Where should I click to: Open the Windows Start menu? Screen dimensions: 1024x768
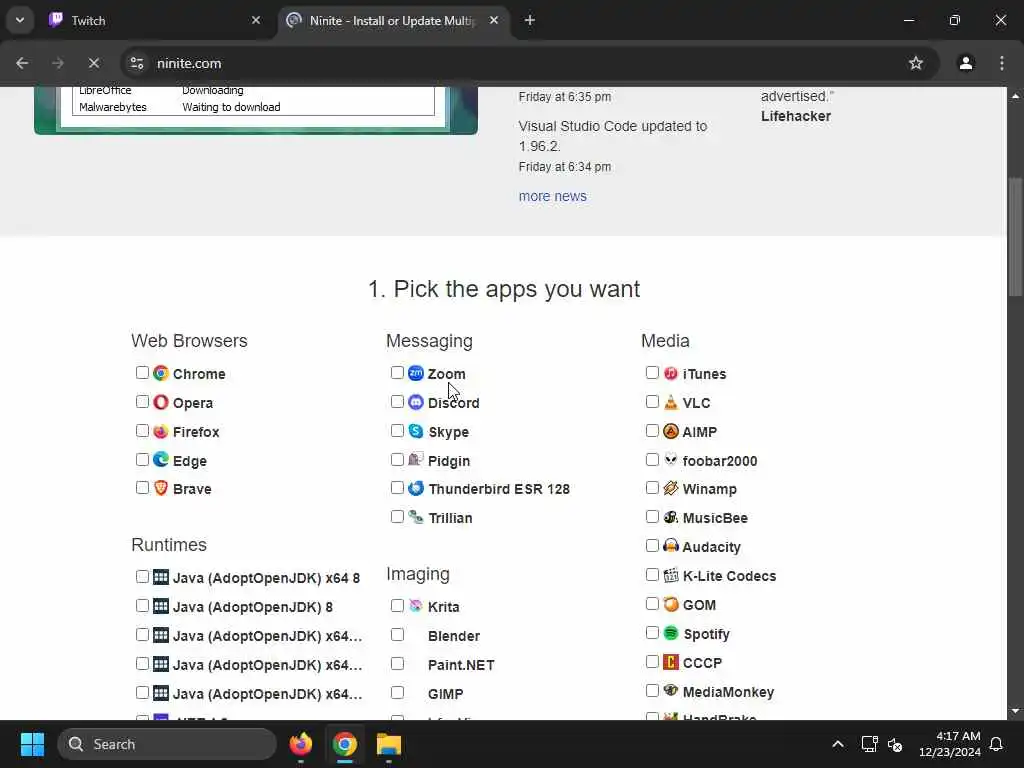[x=32, y=744]
